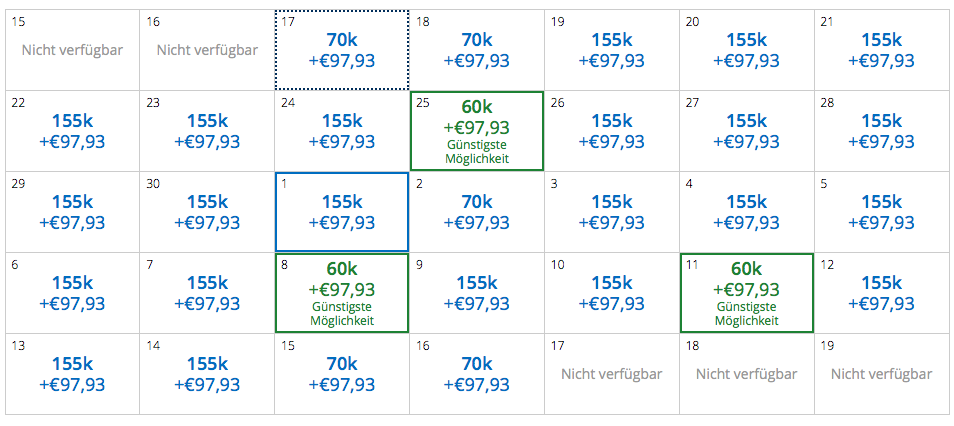Pick day 12 at 155k

[x=881, y=293]
